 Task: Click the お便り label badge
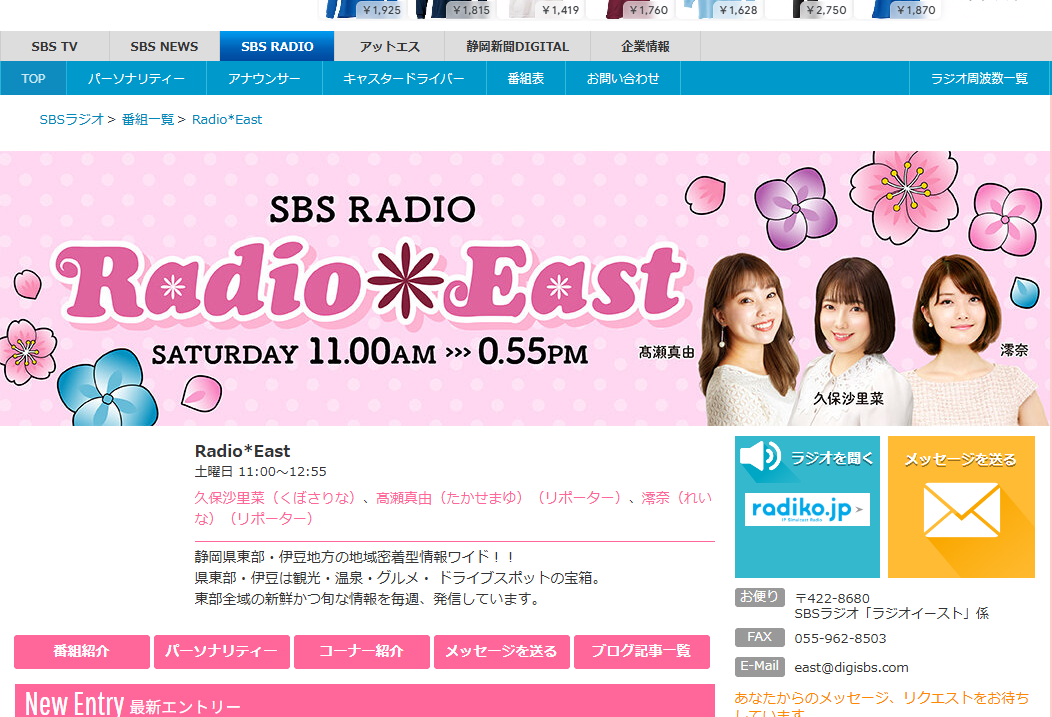pyautogui.click(x=759, y=597)
